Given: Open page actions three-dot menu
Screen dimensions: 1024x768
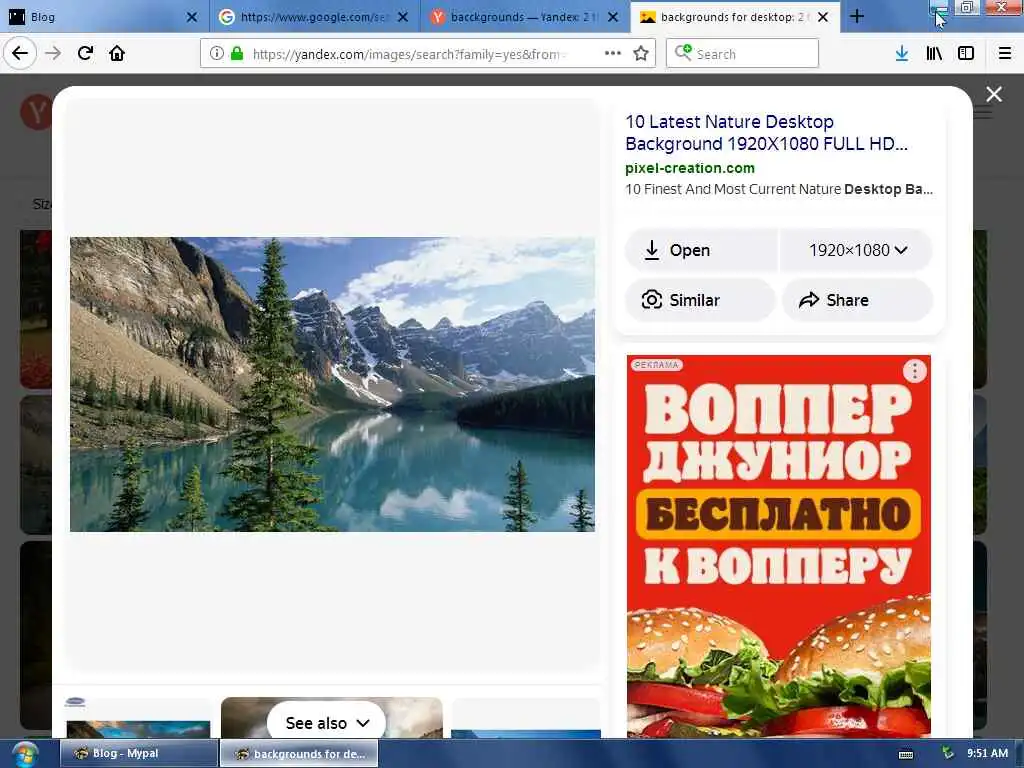Looking at the screenshot, I should pos(613,53).
